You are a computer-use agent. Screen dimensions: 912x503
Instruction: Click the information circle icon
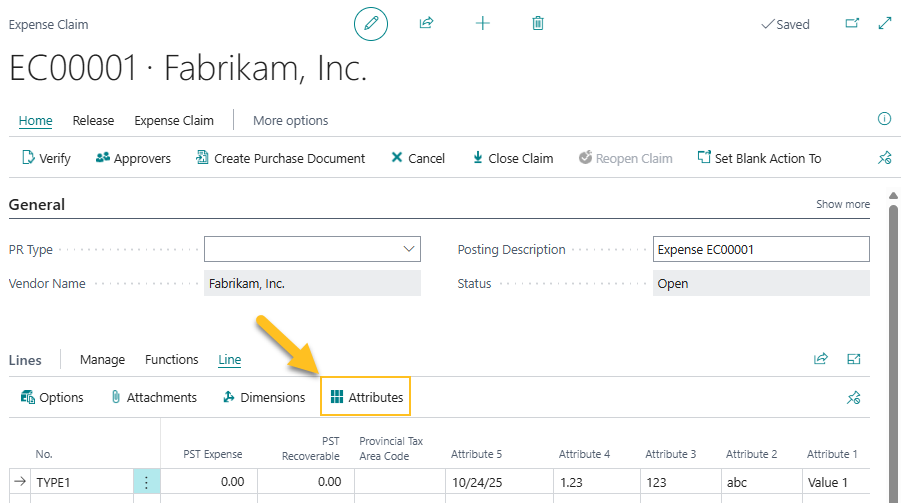click(884, 119)
